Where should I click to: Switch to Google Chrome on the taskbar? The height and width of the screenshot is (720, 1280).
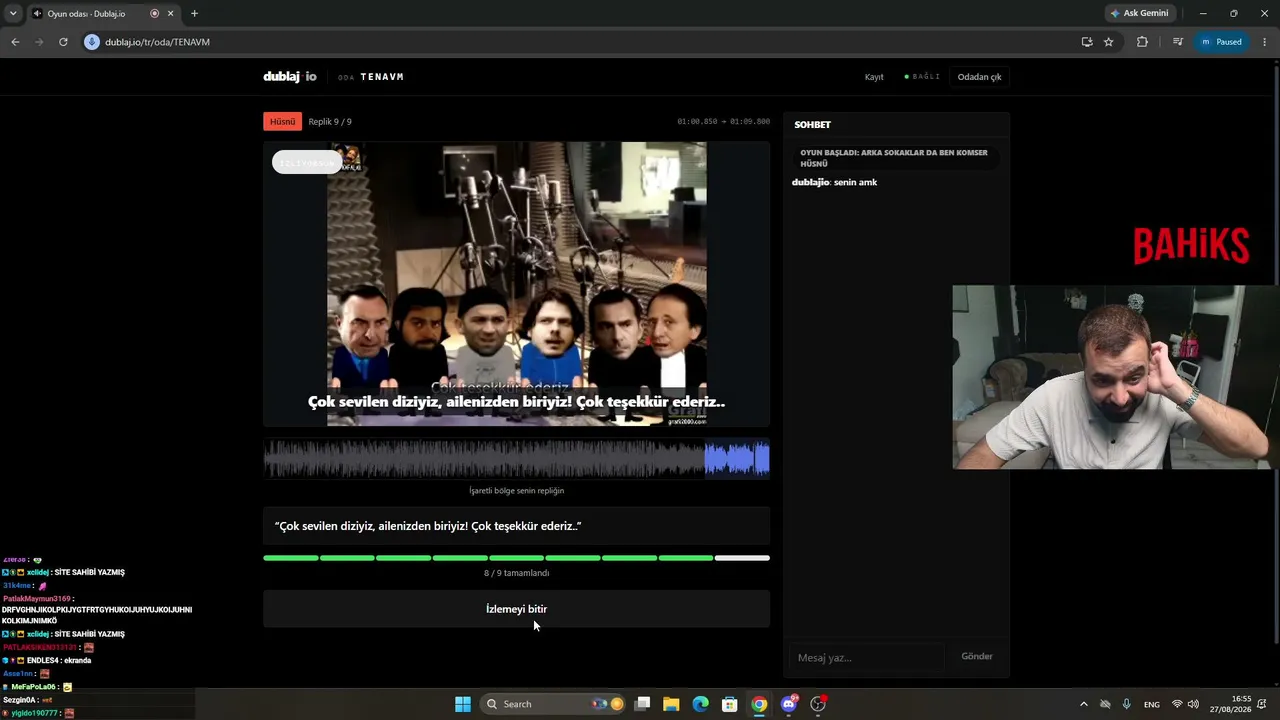point(760,704)
